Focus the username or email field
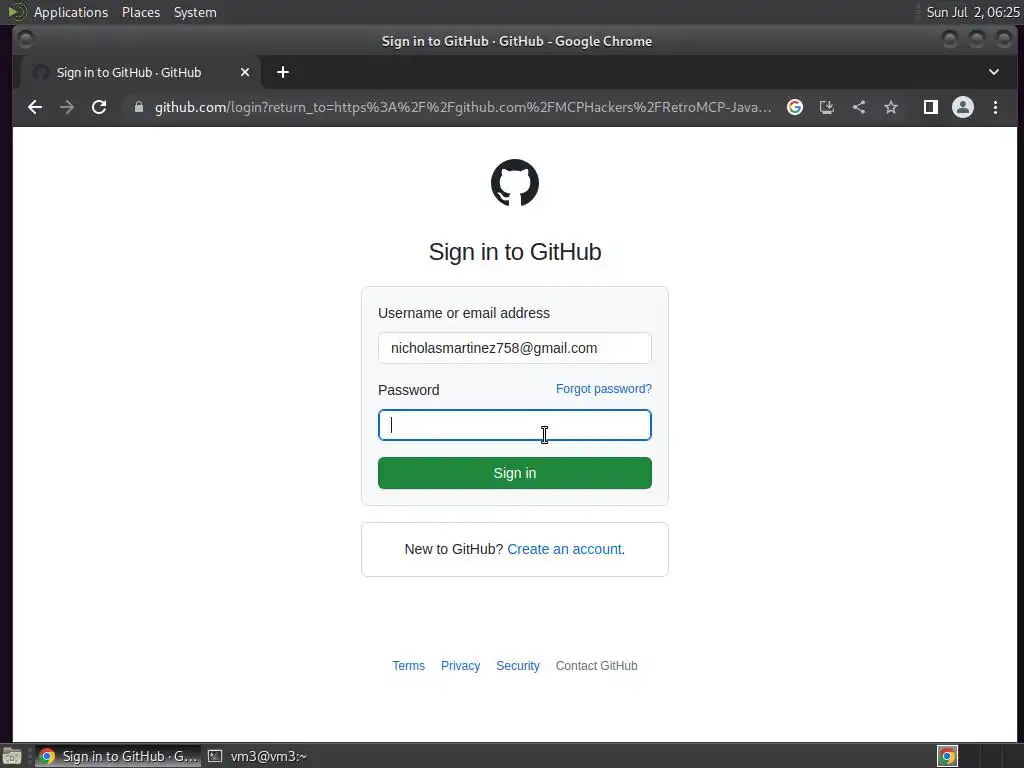This screenshot has height=768, width=1024. click(515, 348)
